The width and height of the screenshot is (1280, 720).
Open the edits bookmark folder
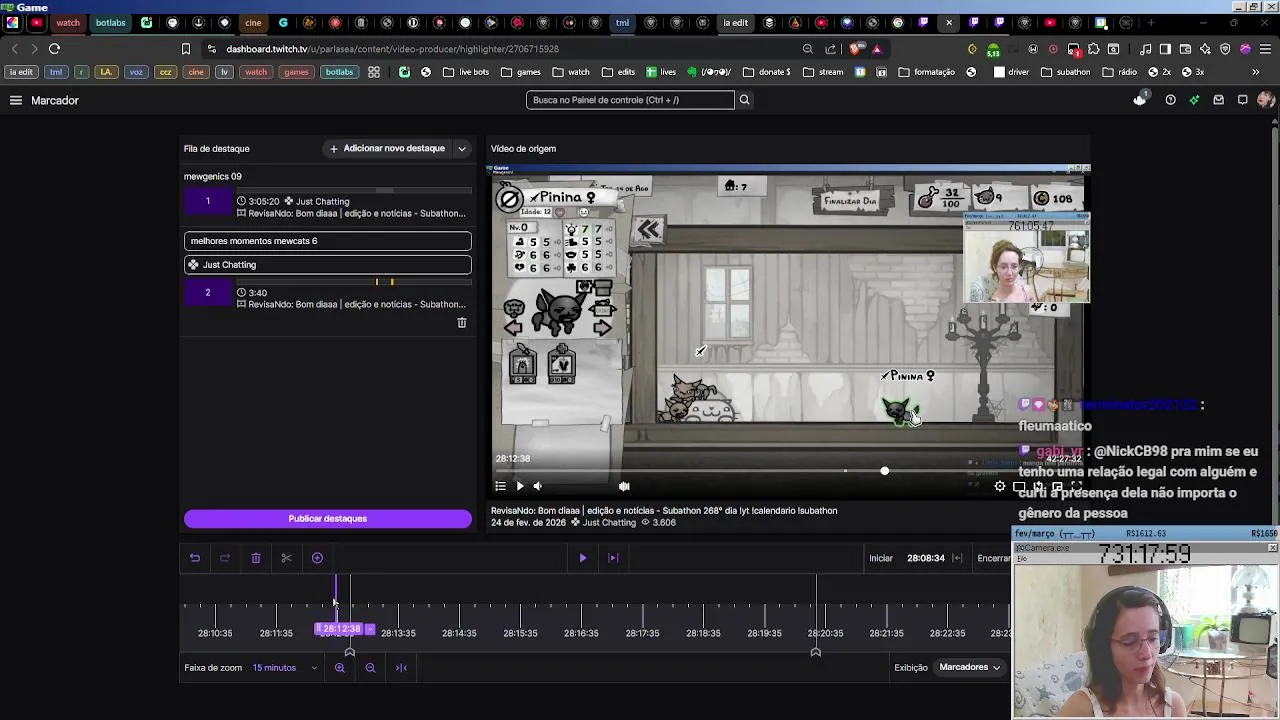pyautogui.click(x=618, y=72)
